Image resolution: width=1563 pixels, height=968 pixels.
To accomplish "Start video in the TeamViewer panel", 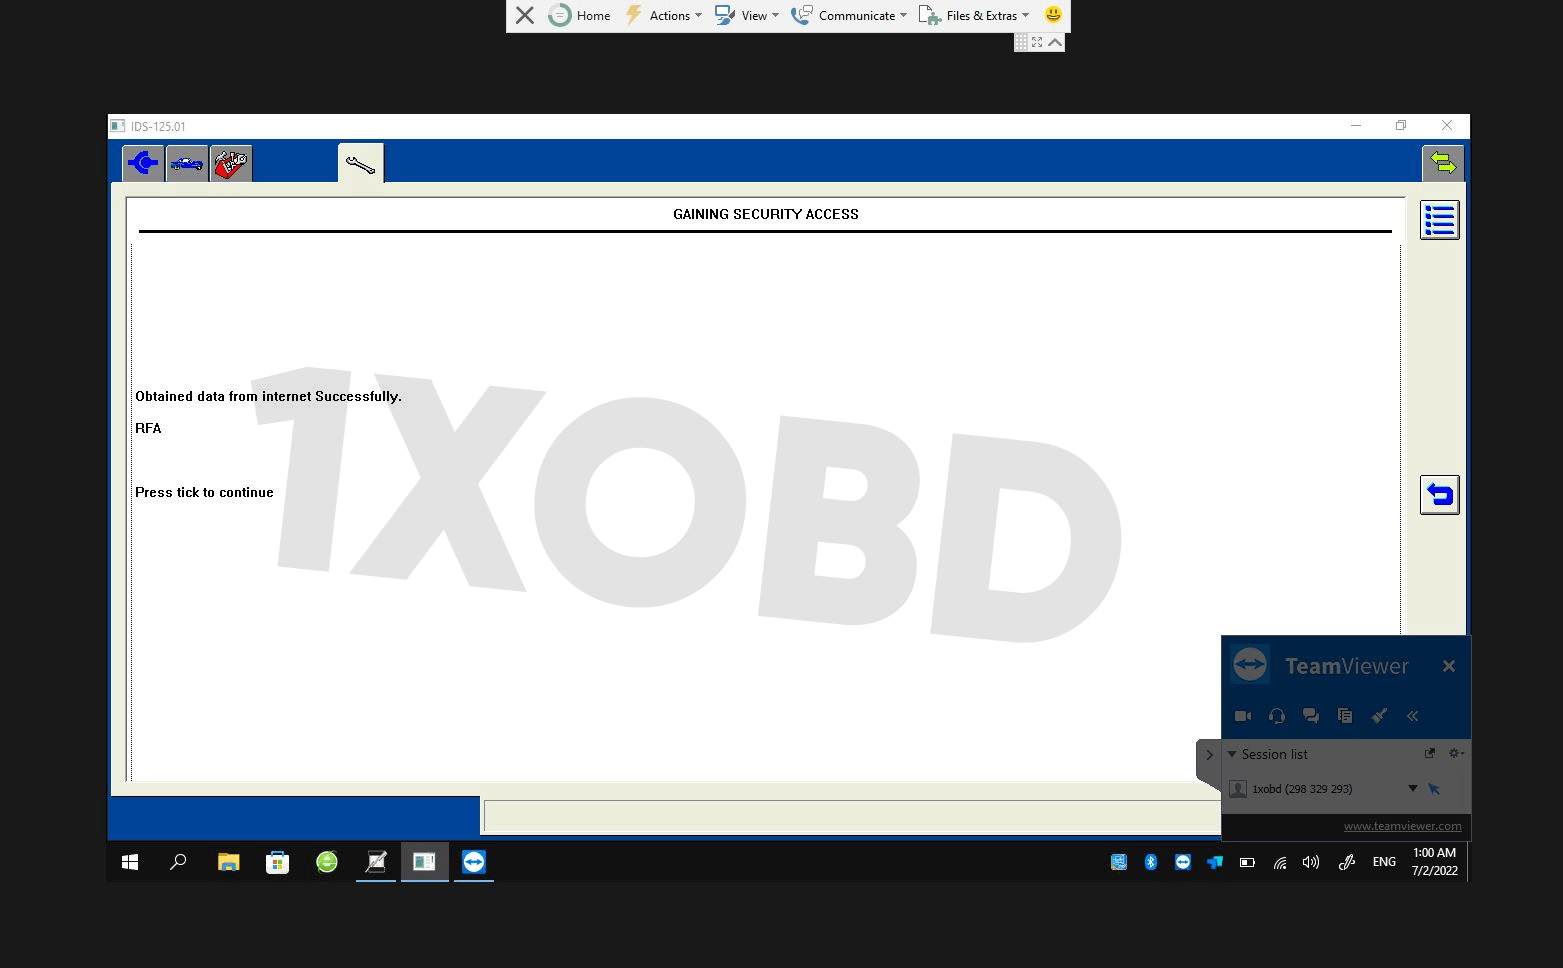I will 1243,716.
